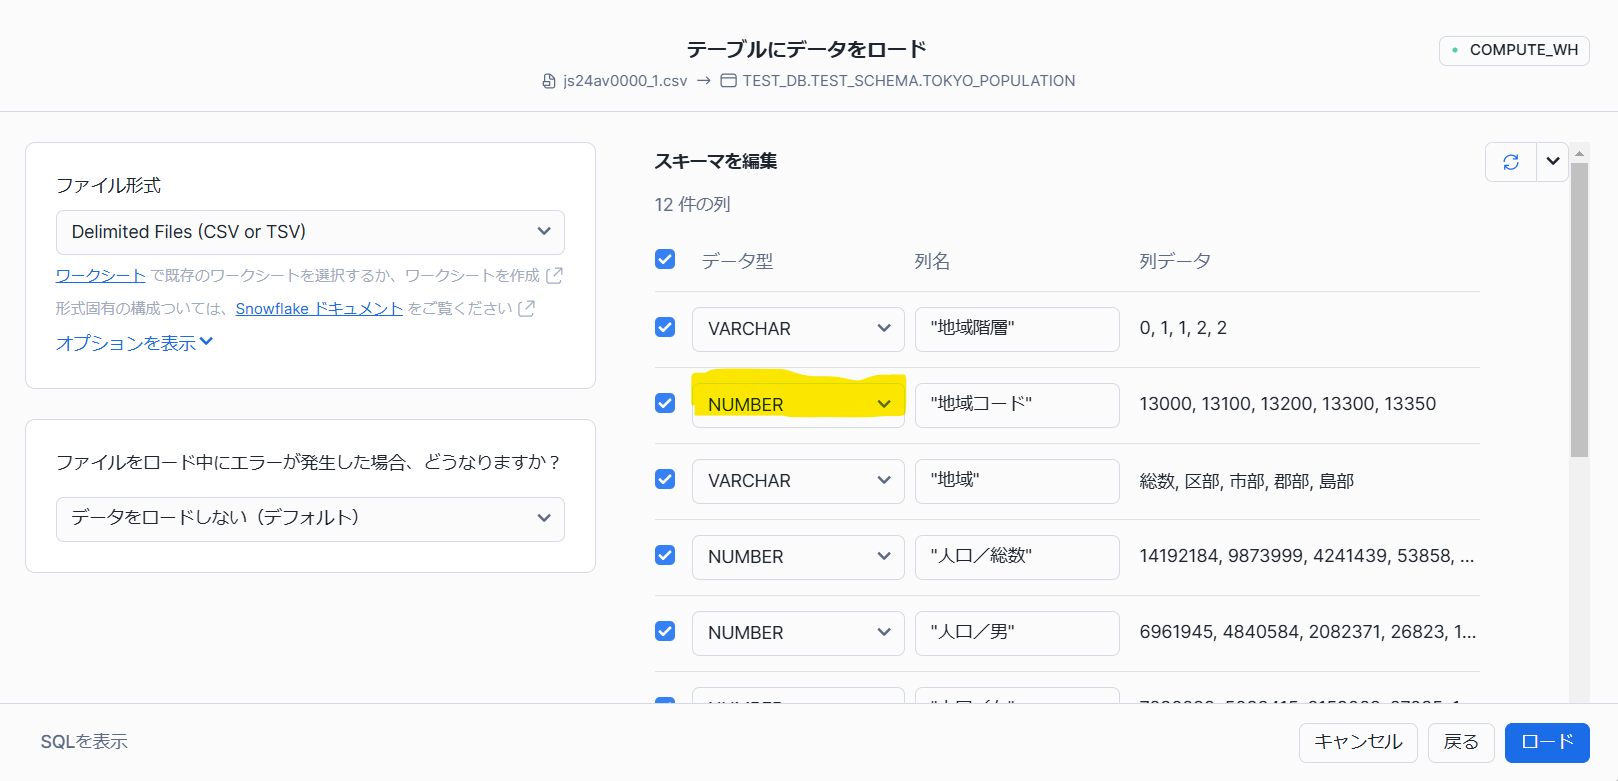Click the 列名 column header
1618x781 pixels.
[x=932, y=261]
